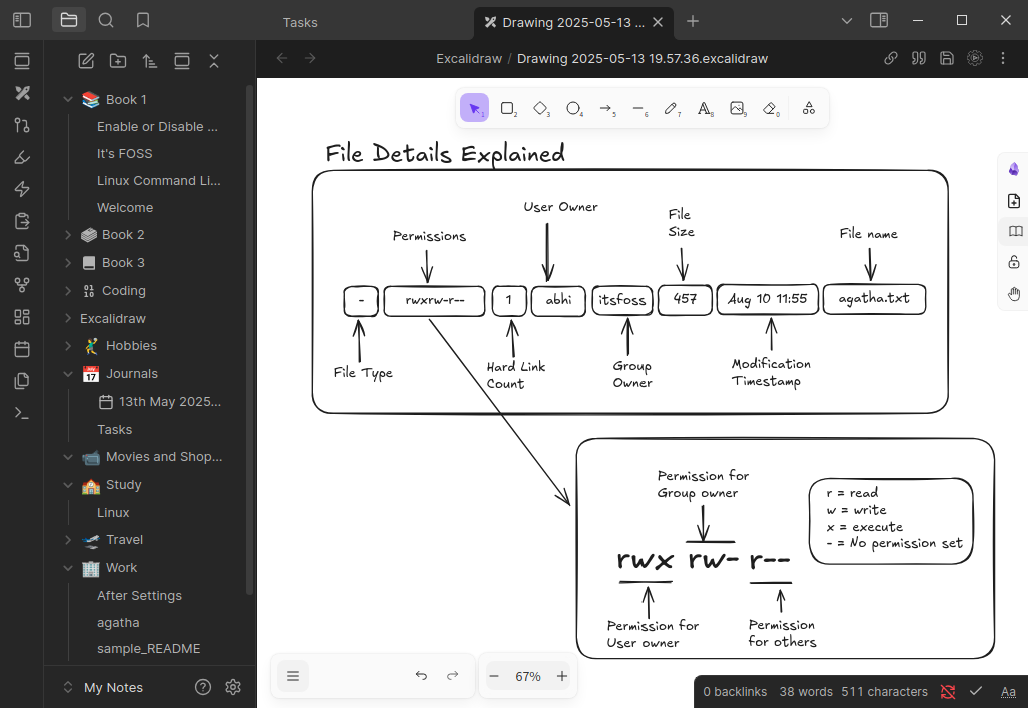Select the Ellipse tool
The image size is (1028, 708).
[x=573, y=108]
